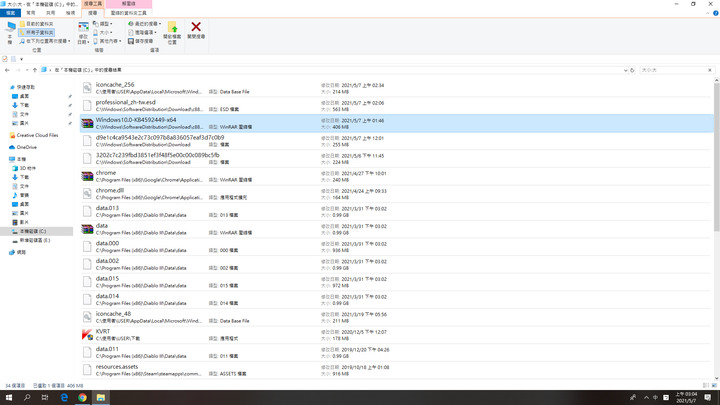Open Advanced options (進階選項) dropdown

coord(142,33)
